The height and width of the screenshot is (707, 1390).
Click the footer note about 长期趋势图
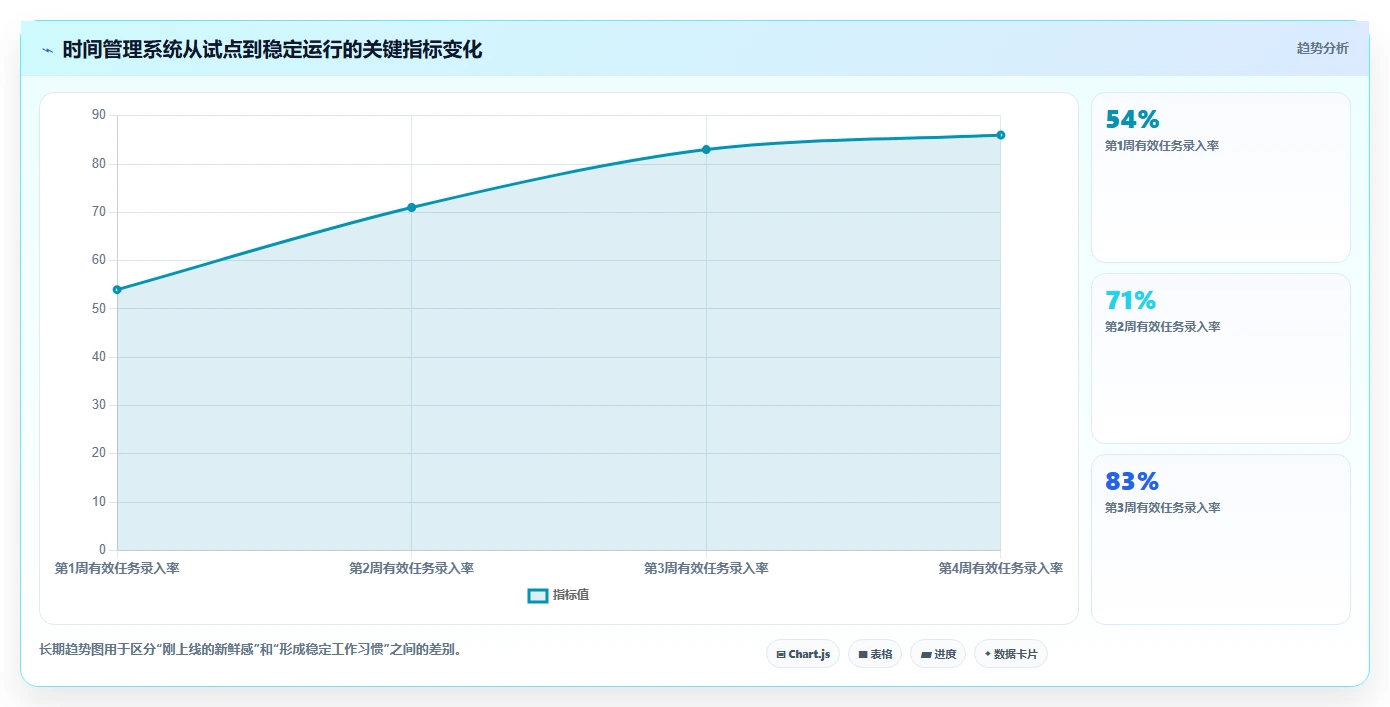(250, 649)
